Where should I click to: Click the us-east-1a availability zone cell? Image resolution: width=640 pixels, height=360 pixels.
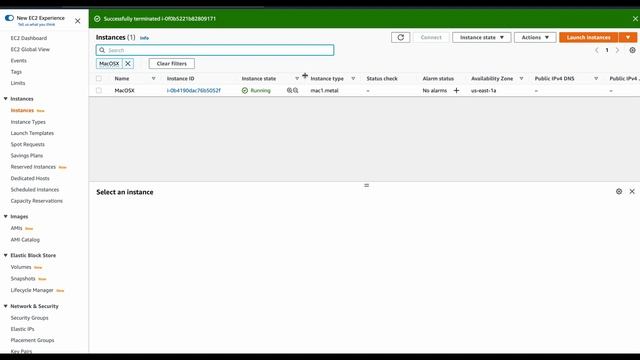coord(484,91)
